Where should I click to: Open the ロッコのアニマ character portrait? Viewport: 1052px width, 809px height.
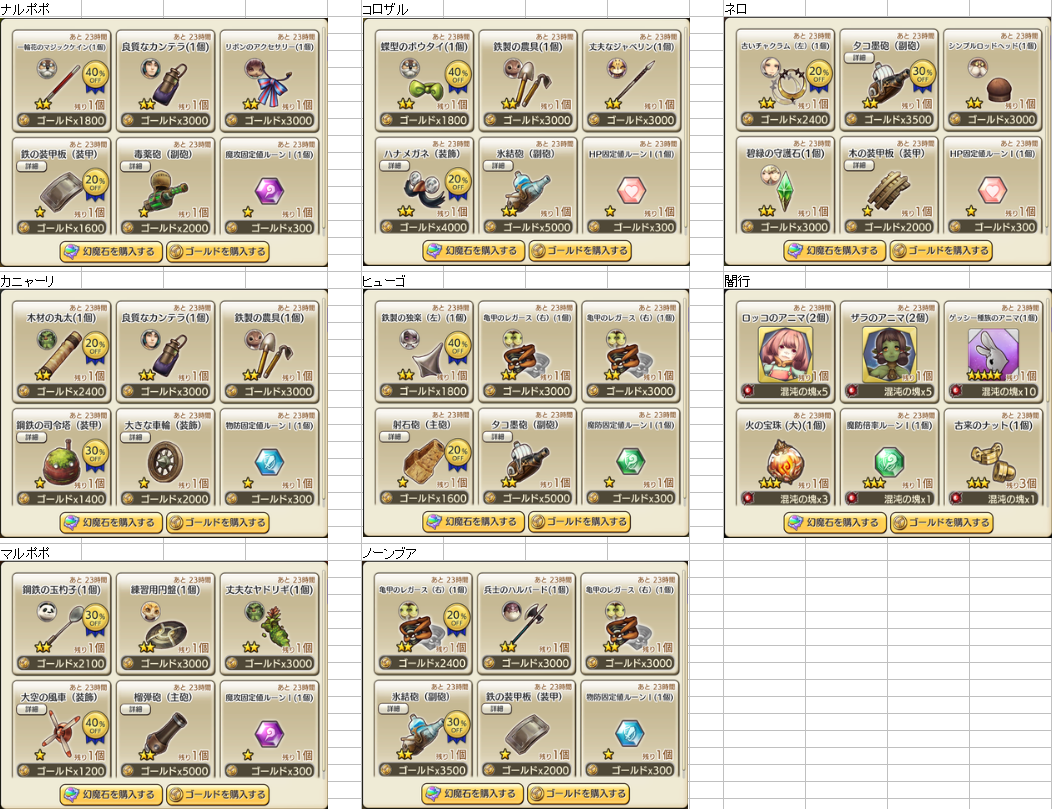[x=784, y=354]
